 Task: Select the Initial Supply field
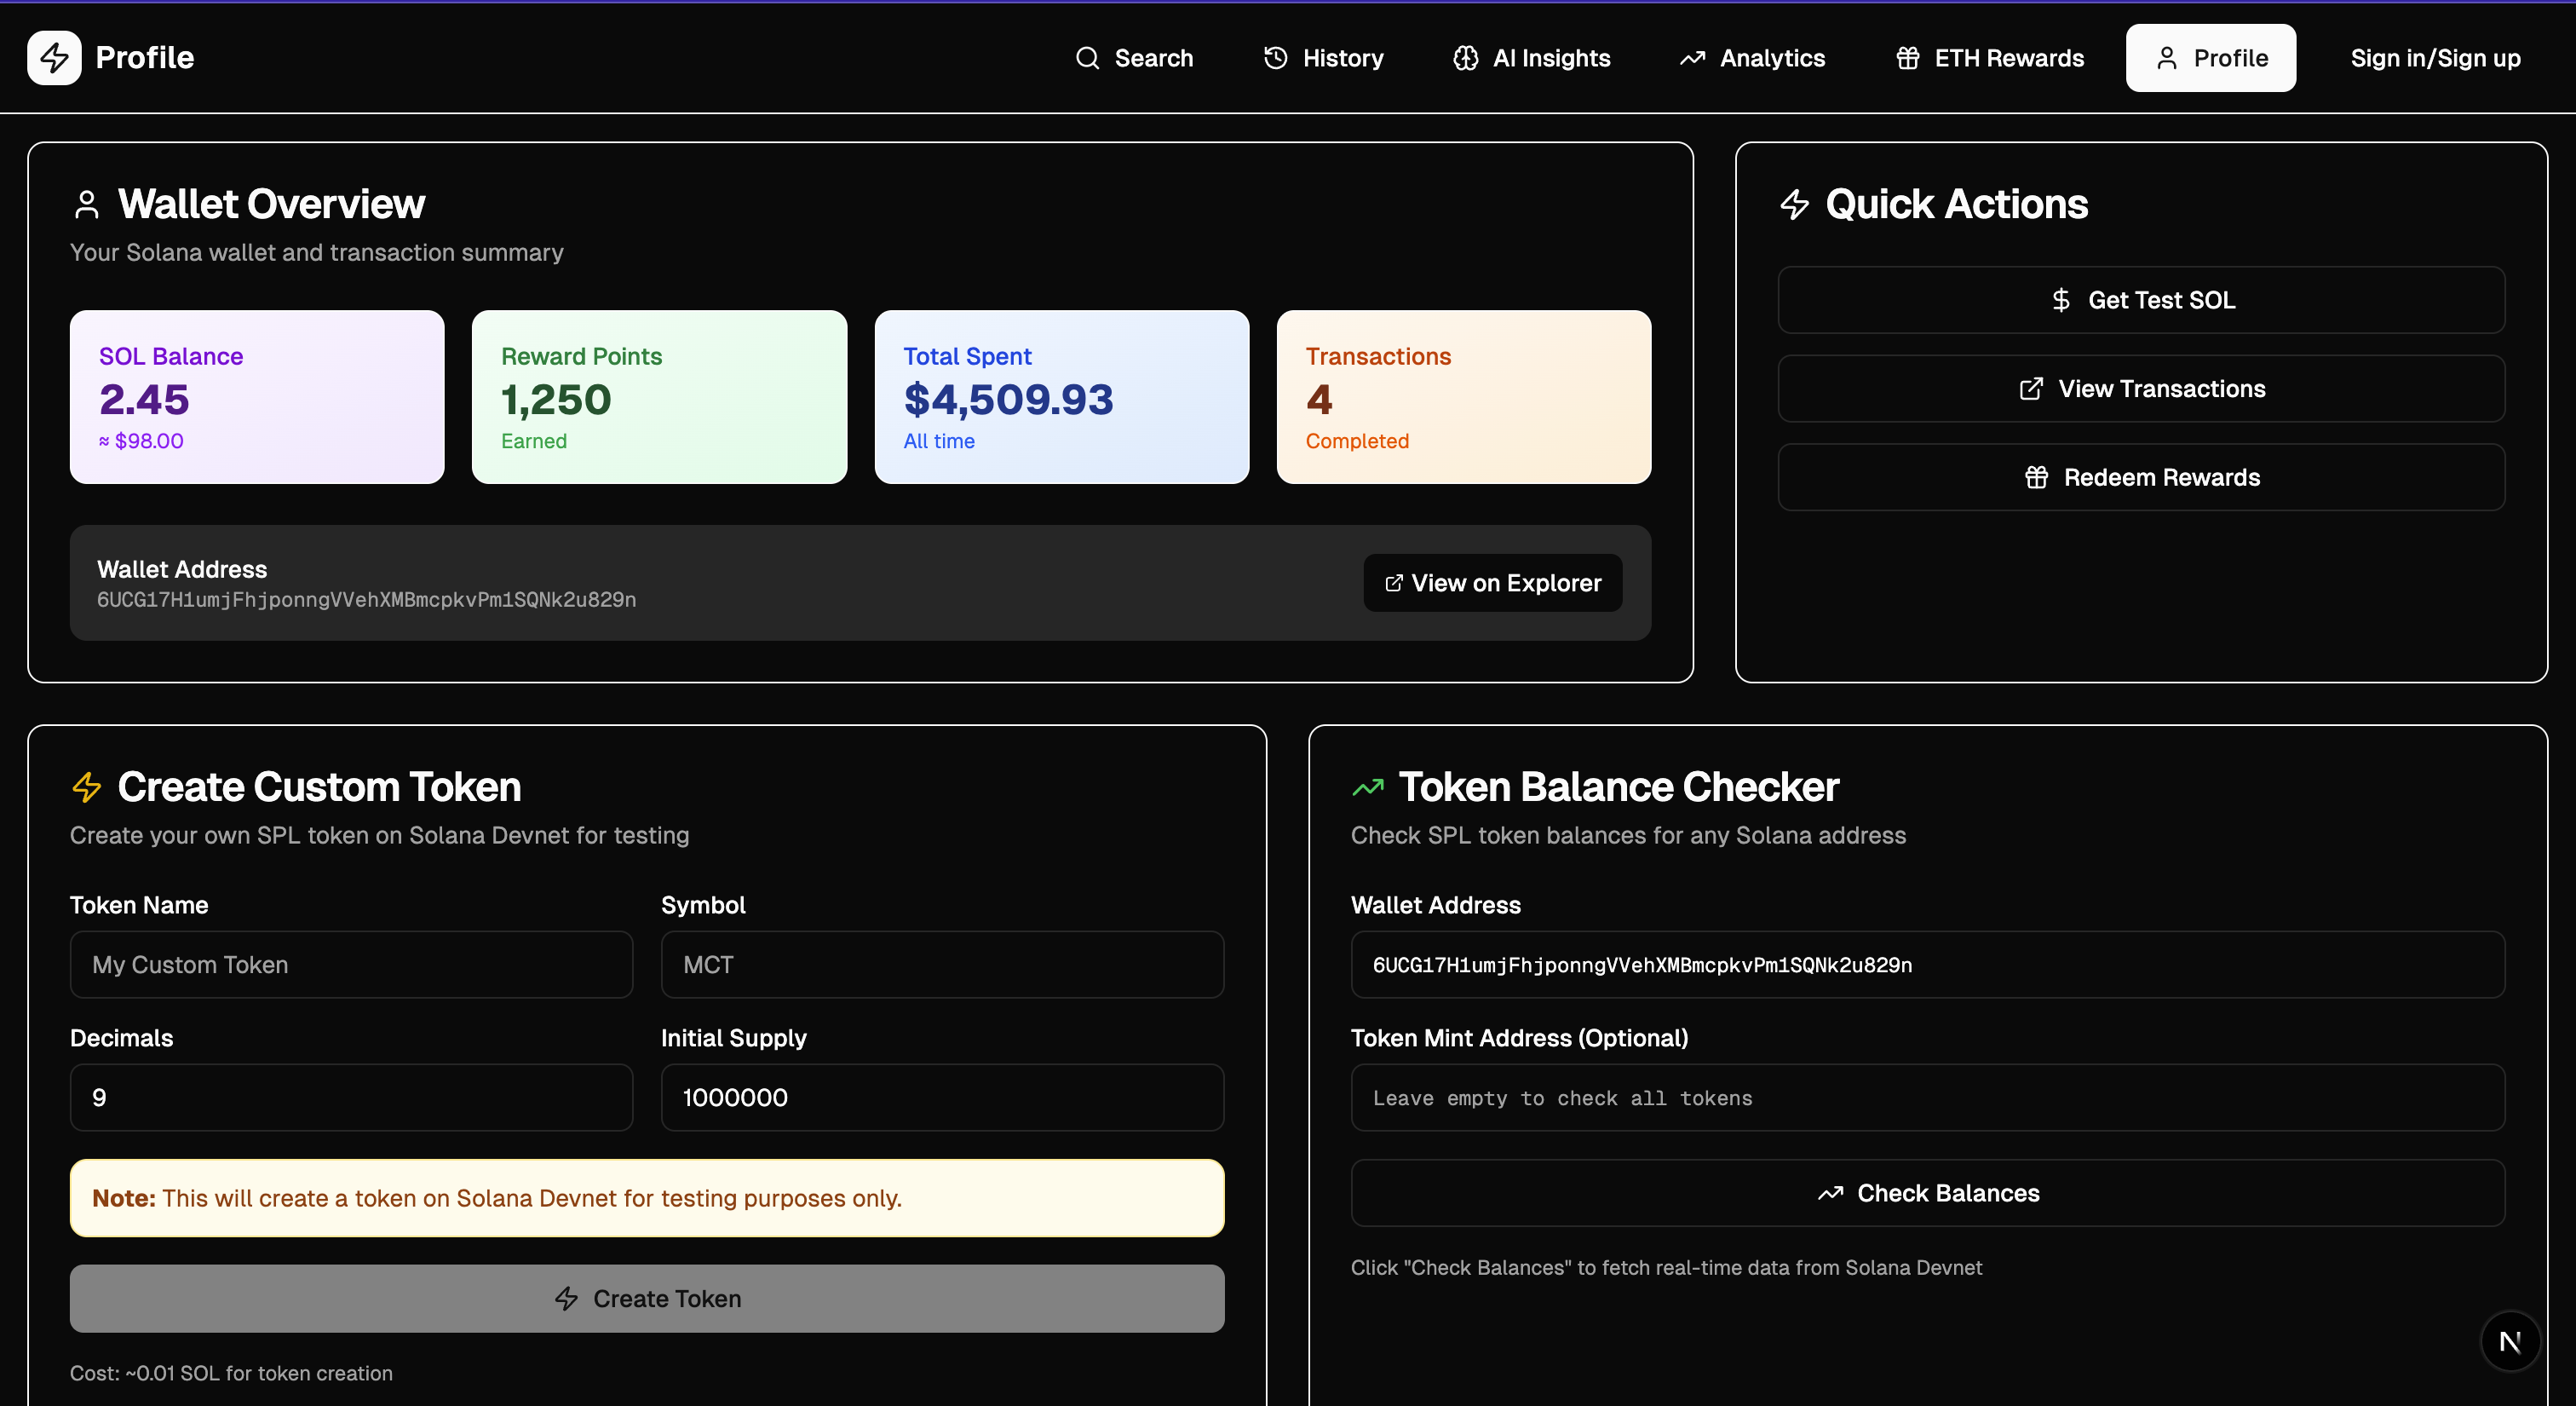[x=942, y=1098]
